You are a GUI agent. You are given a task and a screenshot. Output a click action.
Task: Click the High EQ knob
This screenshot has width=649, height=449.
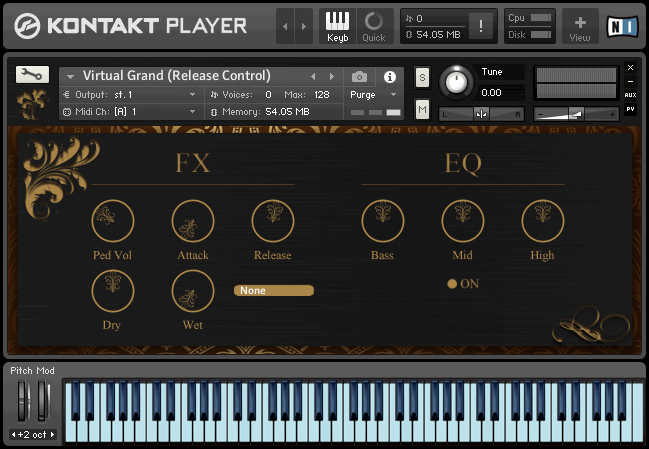tap(543, 221)
